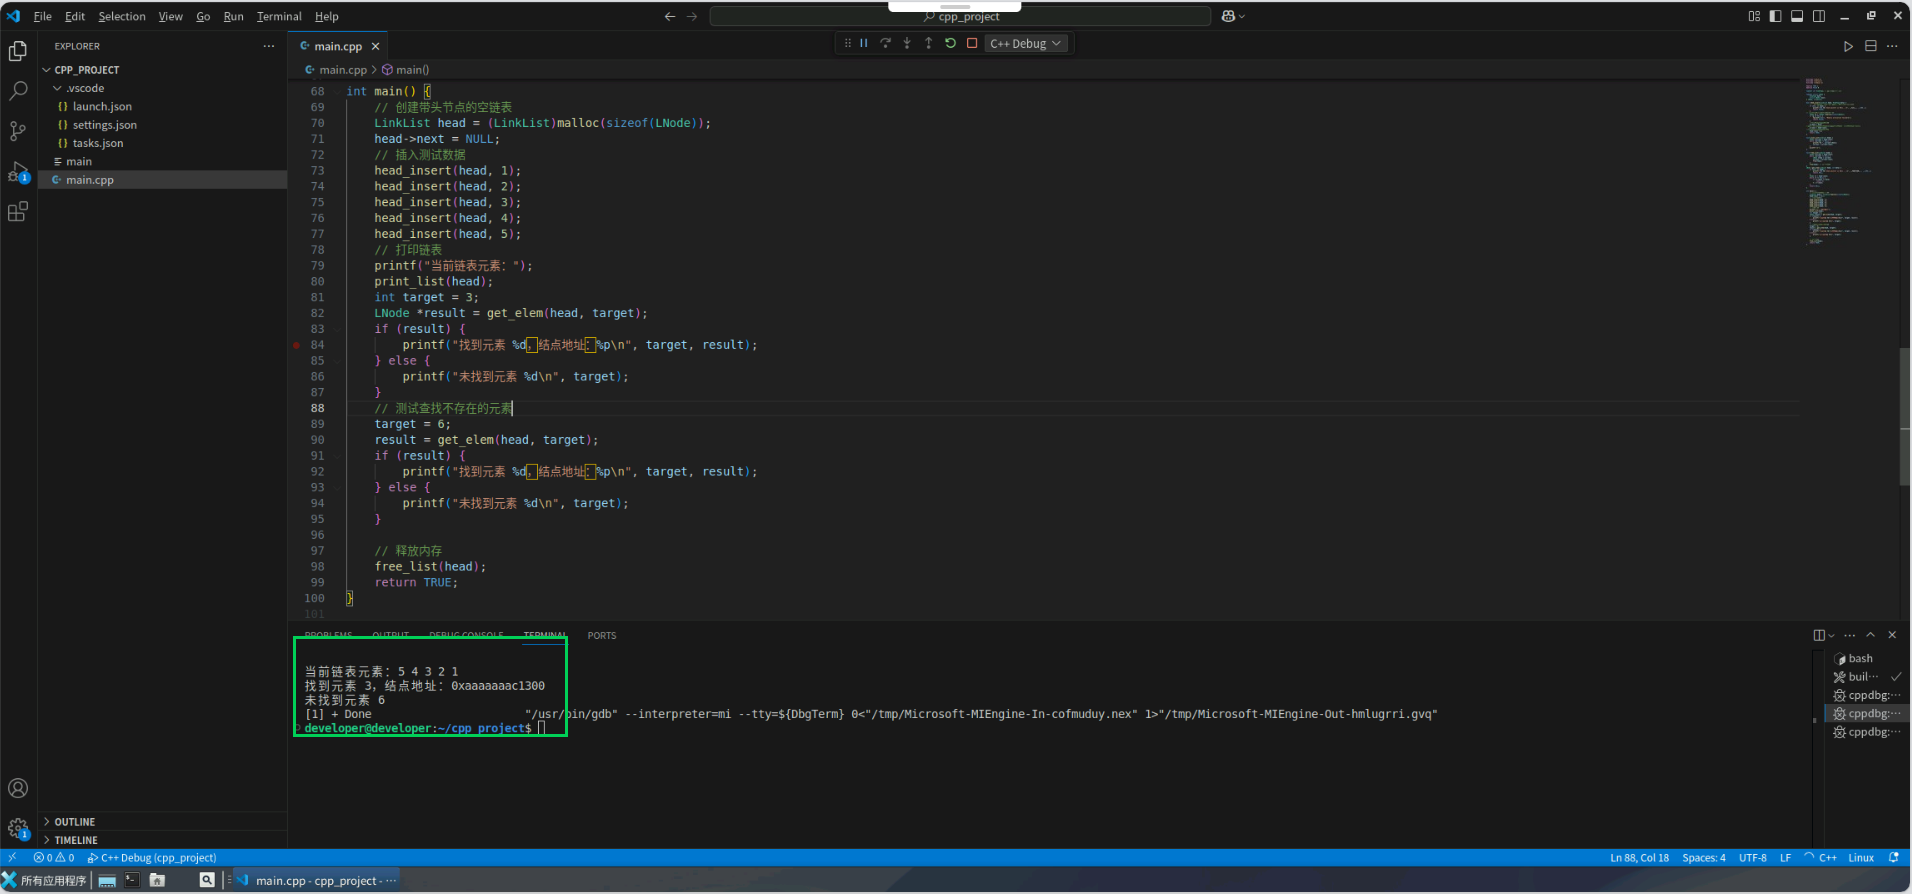Image resolution: width=1912 pixels, height=894 pixels.
Task: Open the Source Control view
Action: (x=18, y=131)
